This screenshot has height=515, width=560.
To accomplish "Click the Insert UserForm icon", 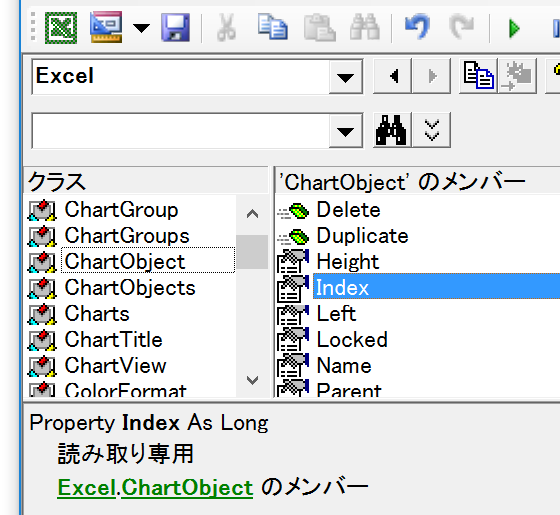I will [x=106, y=27].
